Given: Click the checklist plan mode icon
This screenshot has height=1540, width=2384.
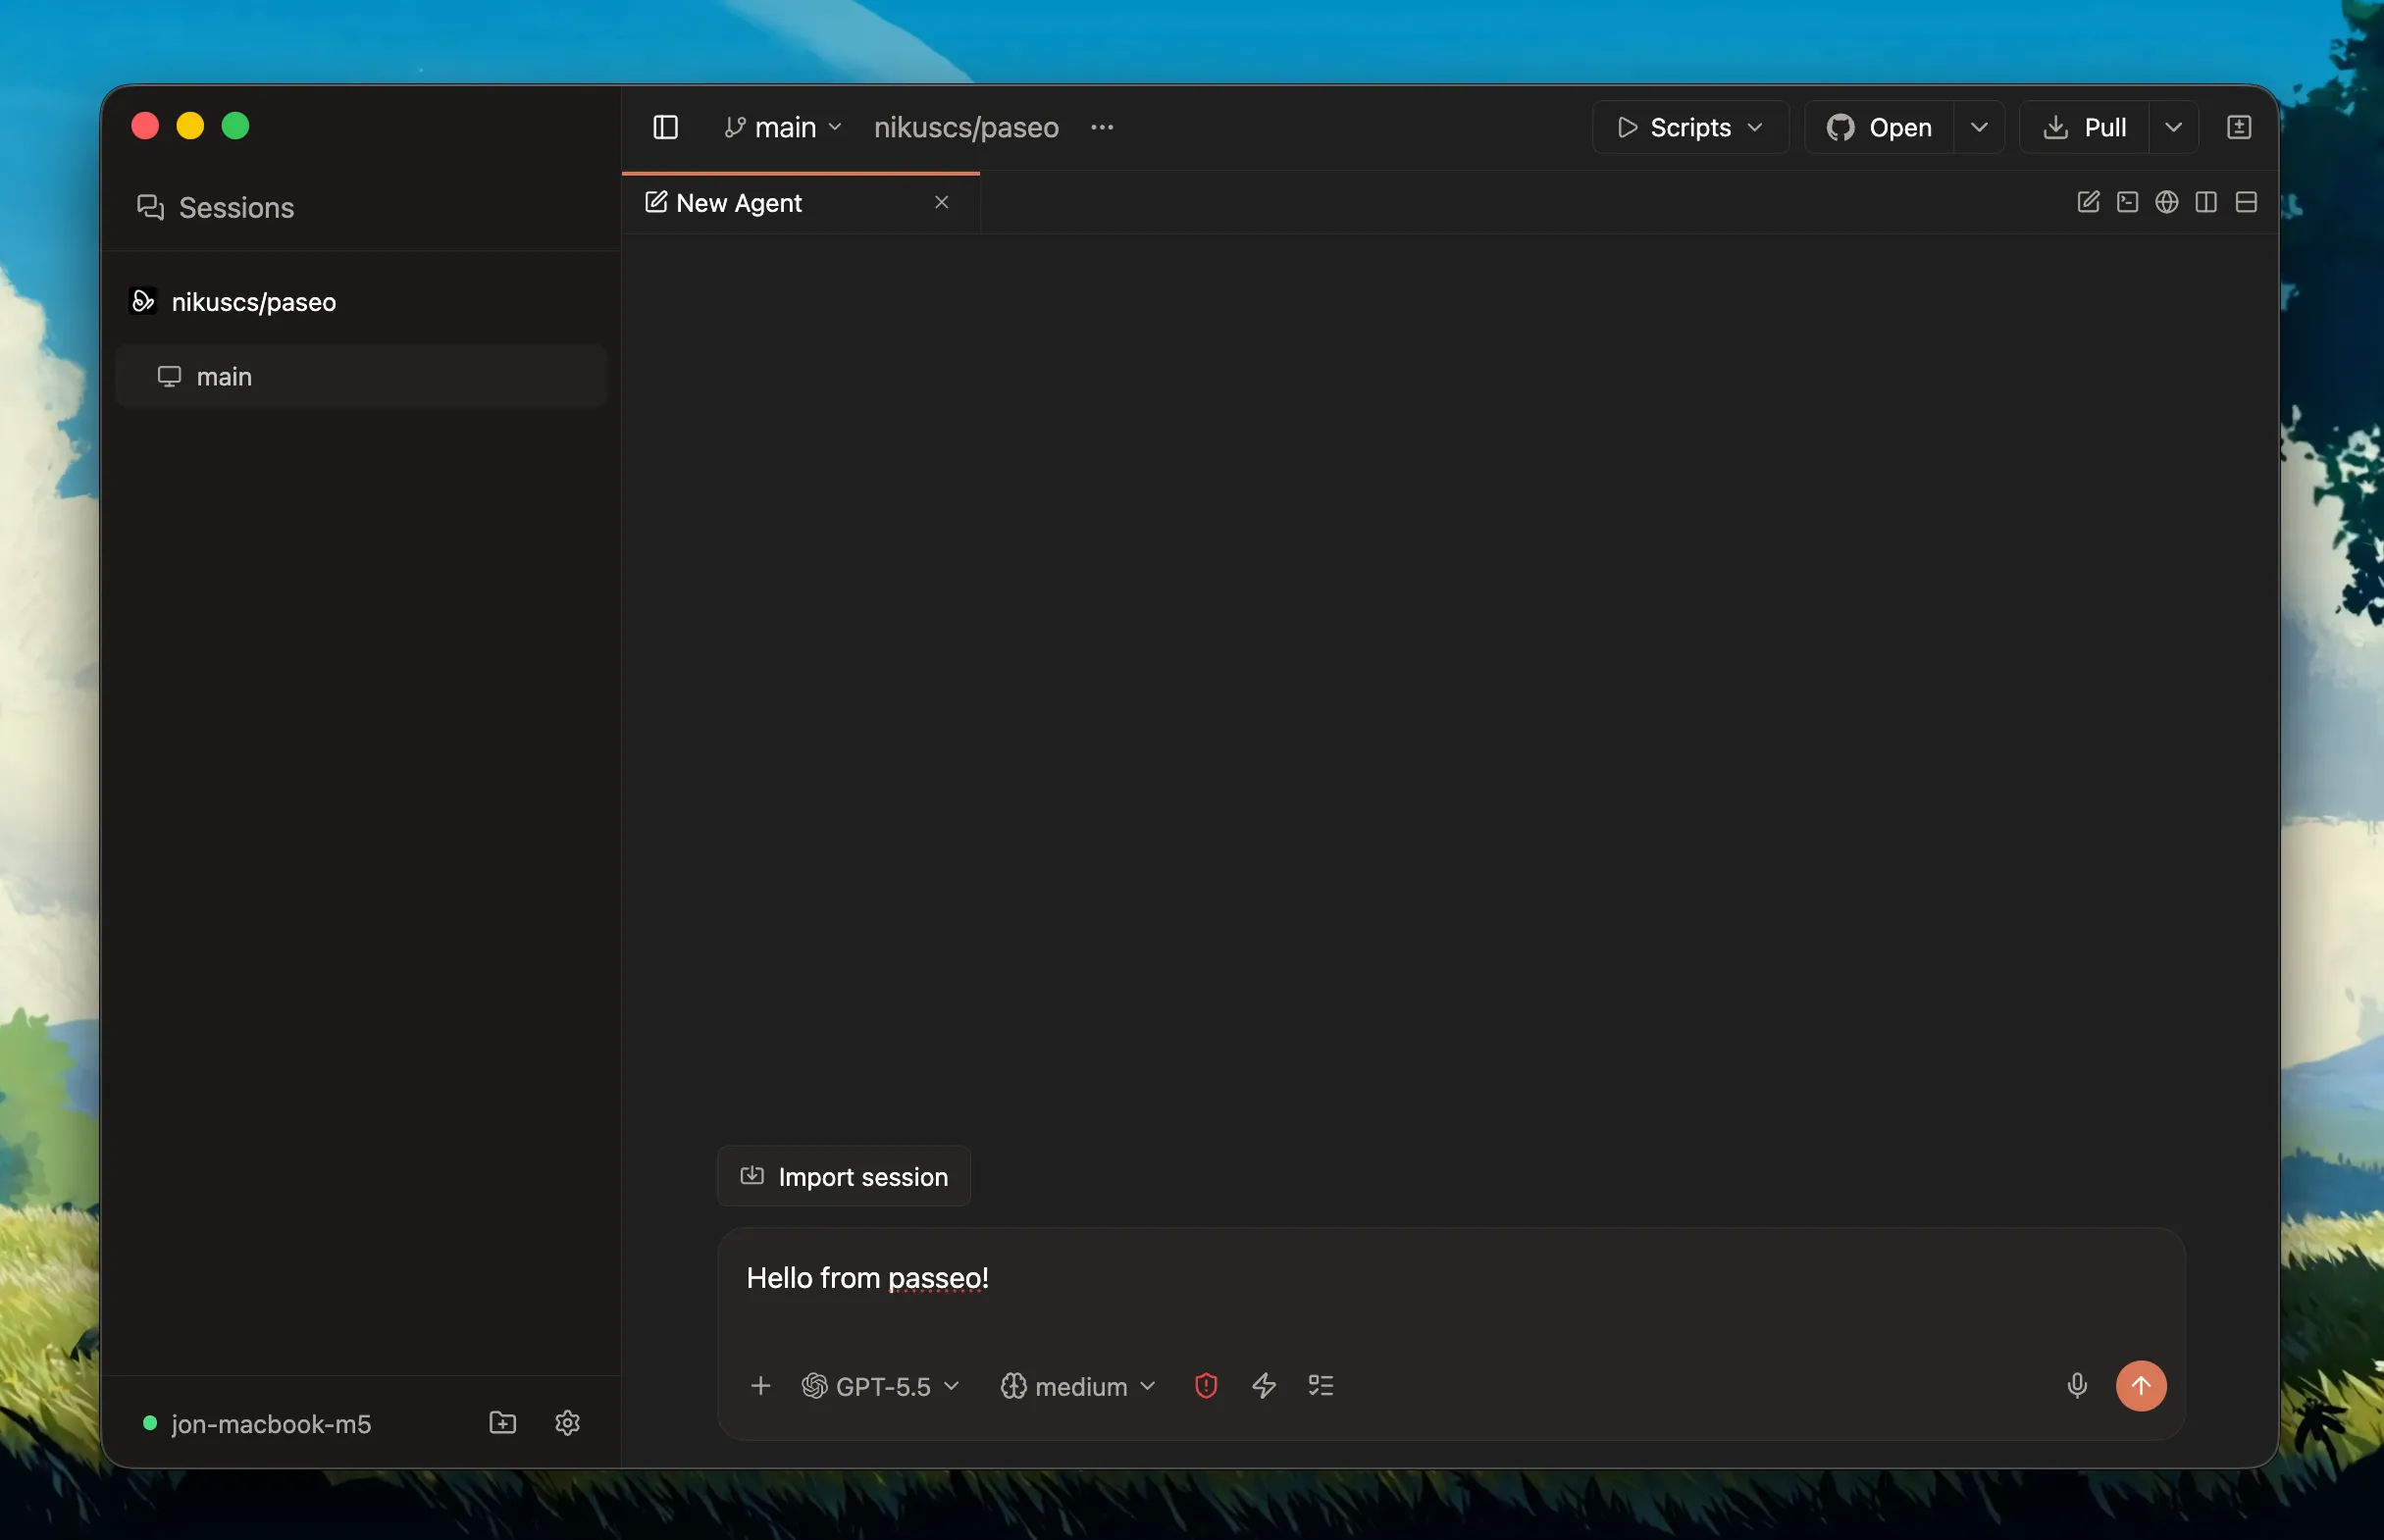Looking at the screenshot, I should click(1320, 1385).
